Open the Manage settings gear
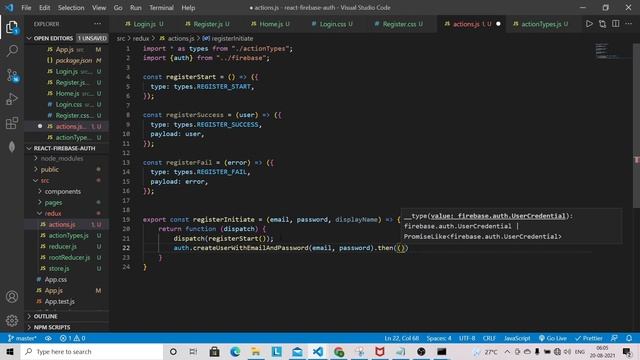 (12, 320)
